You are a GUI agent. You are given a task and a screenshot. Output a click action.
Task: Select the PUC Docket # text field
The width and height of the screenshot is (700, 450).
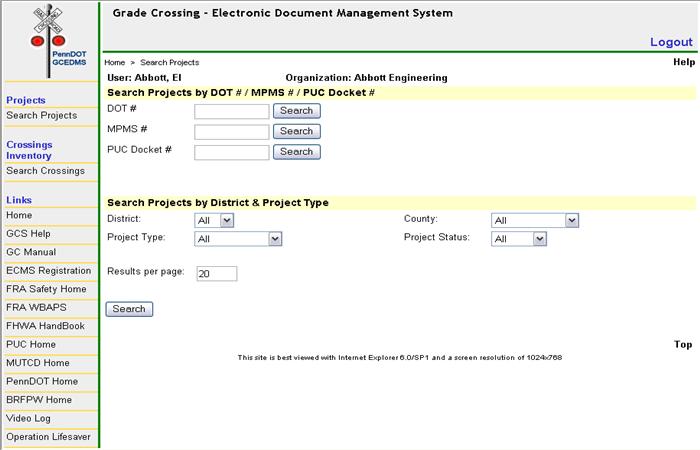tap(231, 152)
